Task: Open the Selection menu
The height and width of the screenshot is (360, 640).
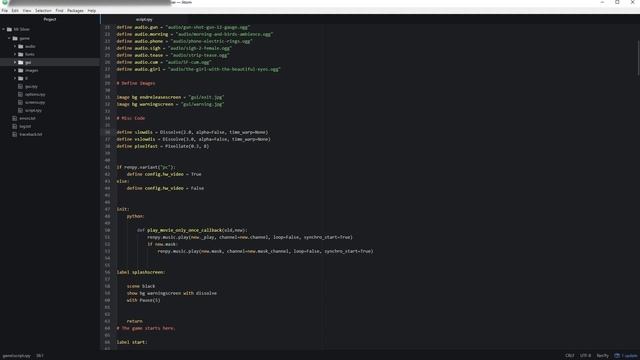Action: [43, 11]
